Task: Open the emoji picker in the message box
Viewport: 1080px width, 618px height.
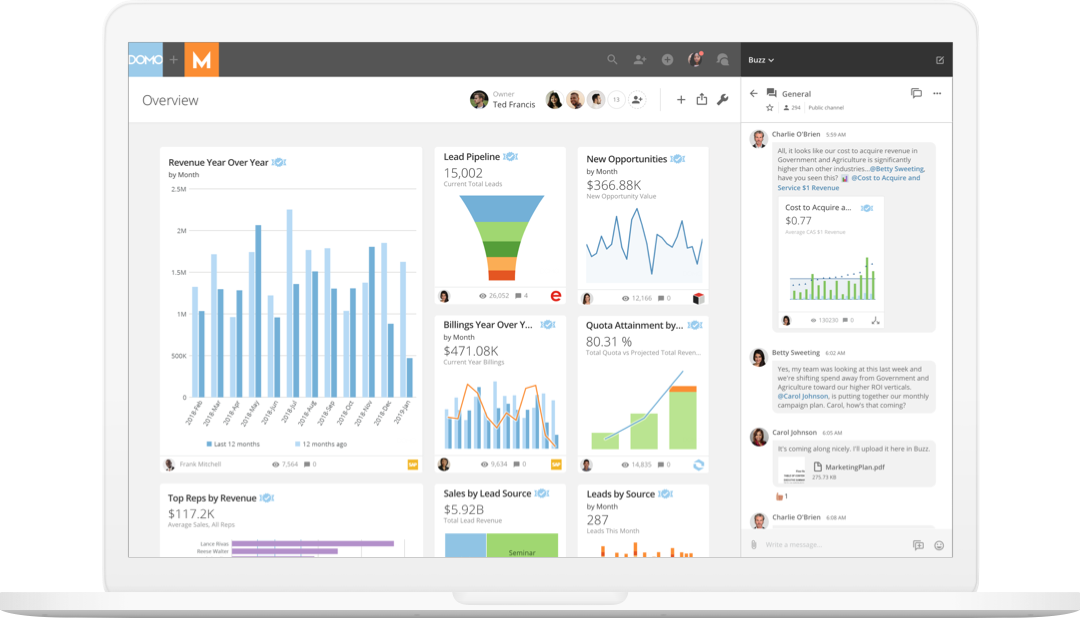Action: (938, 545)
